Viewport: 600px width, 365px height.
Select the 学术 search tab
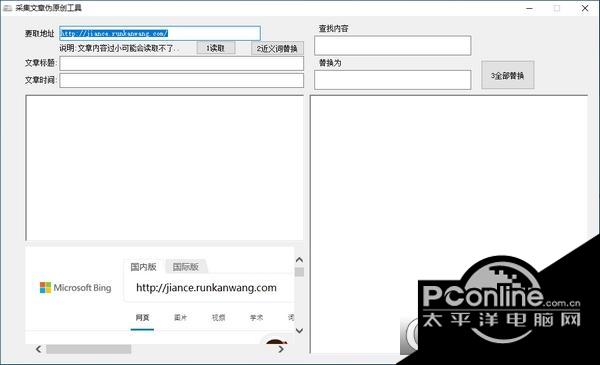(256, 318)
